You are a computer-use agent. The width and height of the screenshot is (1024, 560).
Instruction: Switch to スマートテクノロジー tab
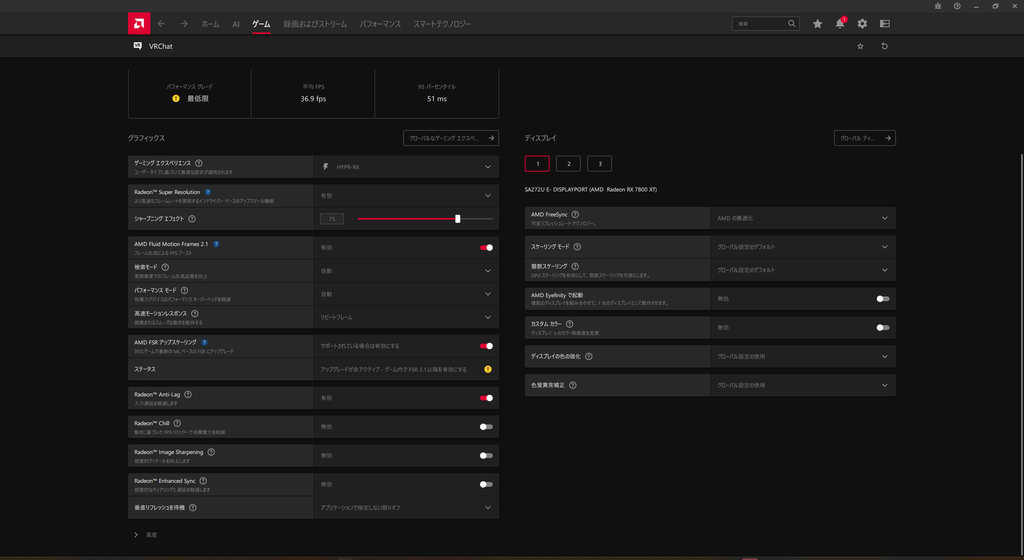pyautogui.click(x=441, y=24)
